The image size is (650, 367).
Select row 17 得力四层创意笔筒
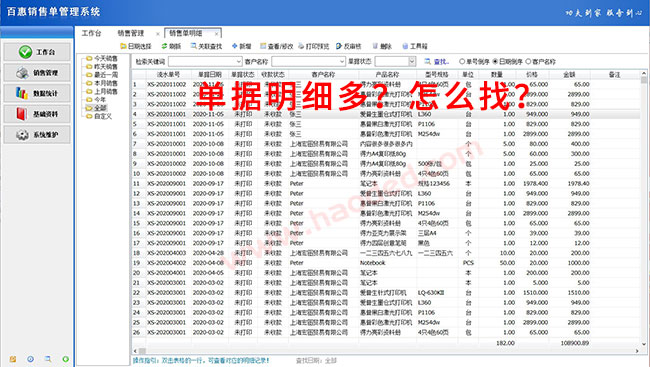(x=386, y=243)
